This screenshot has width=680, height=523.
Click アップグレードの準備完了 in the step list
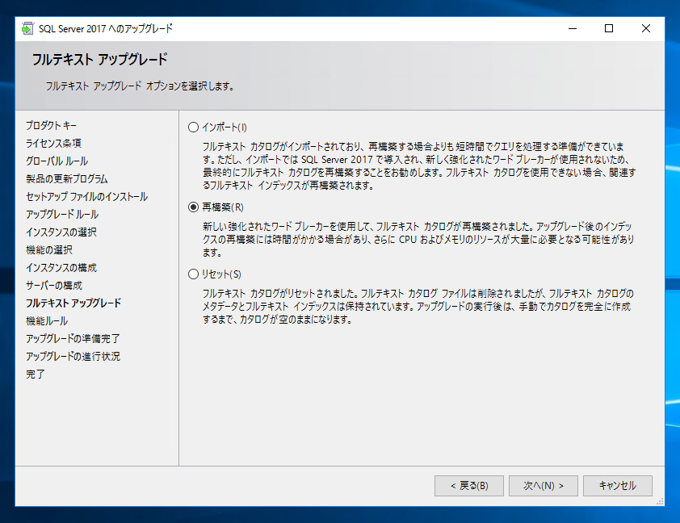click(72, 339)
